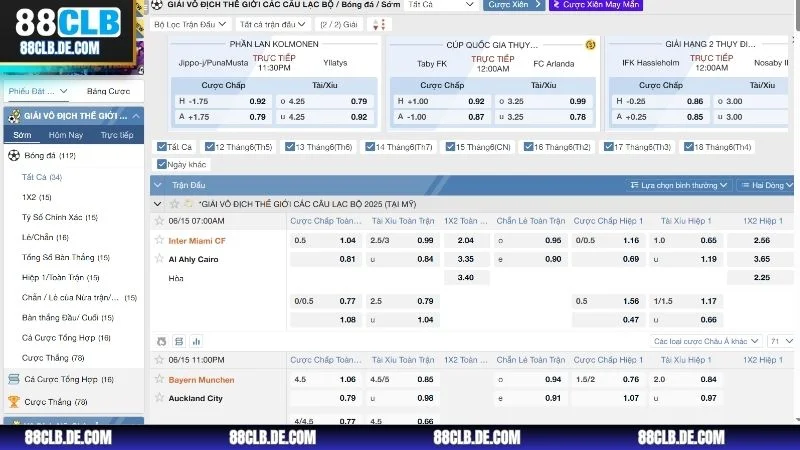Toggle the 14 Tháng6(Th7) checkbox
The width and height of the screenshot is (800, 450).
coord(370,147)
